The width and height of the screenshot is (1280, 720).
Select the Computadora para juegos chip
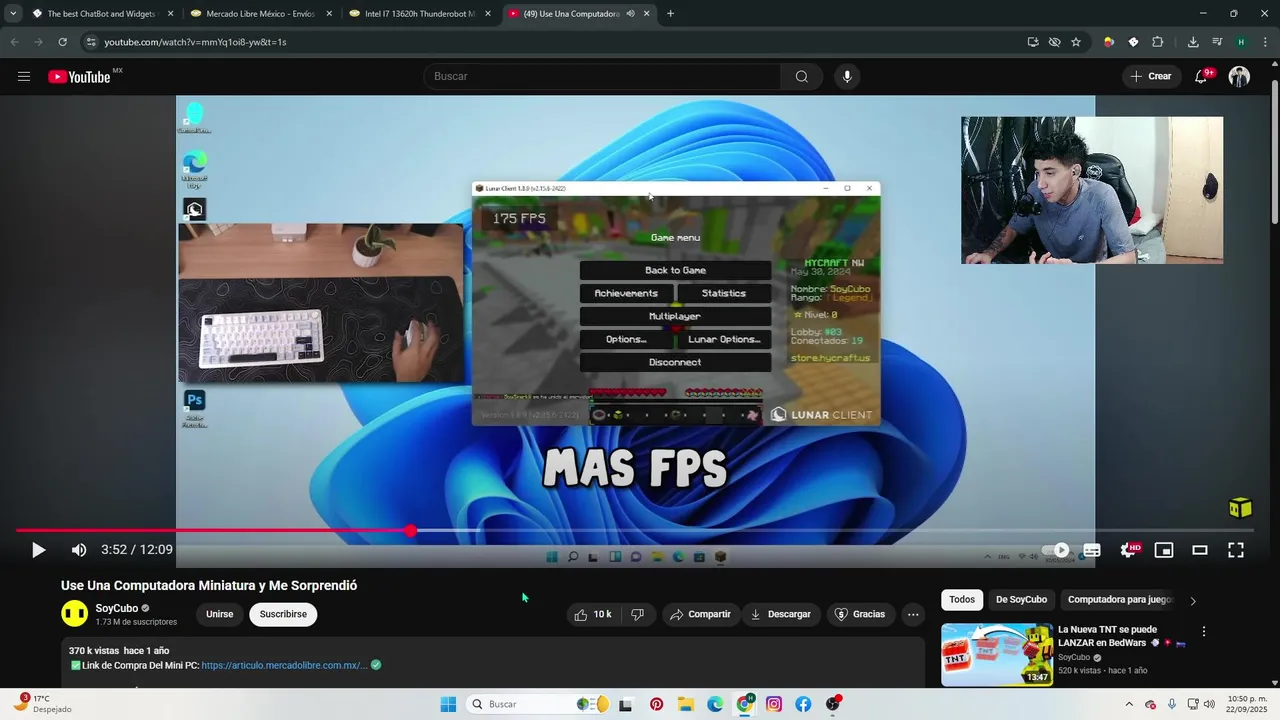pyautogui.click(x=1120, y=600)
